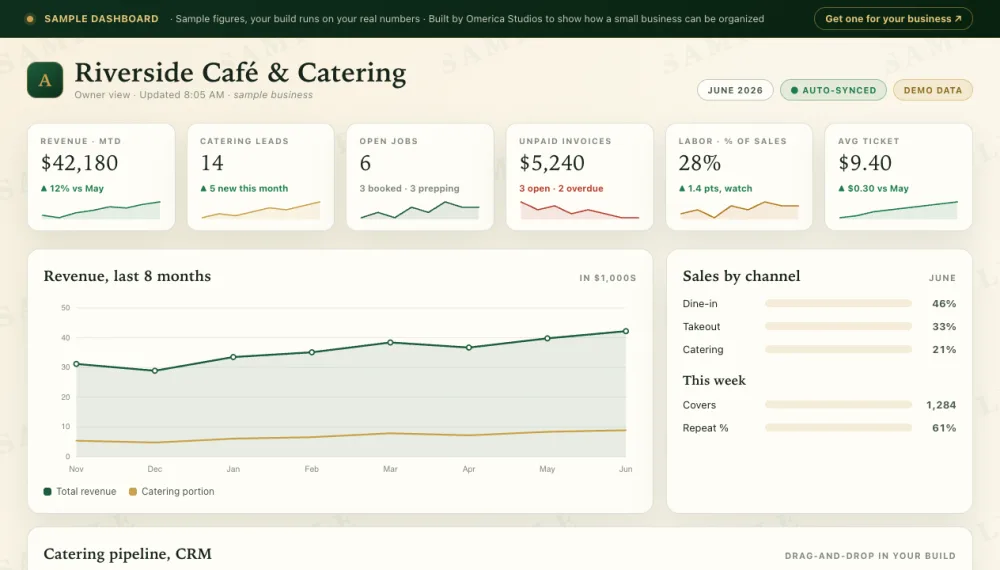Click the 'Revenue, last 8 months' heading
1000x570 pixels.
[127, 276]
